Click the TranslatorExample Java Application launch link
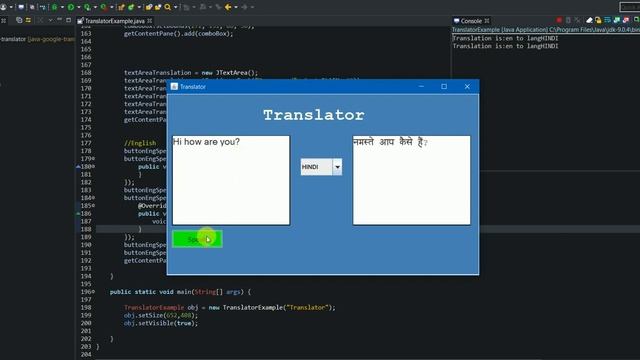640x360 pixels. tap(546, 30)
